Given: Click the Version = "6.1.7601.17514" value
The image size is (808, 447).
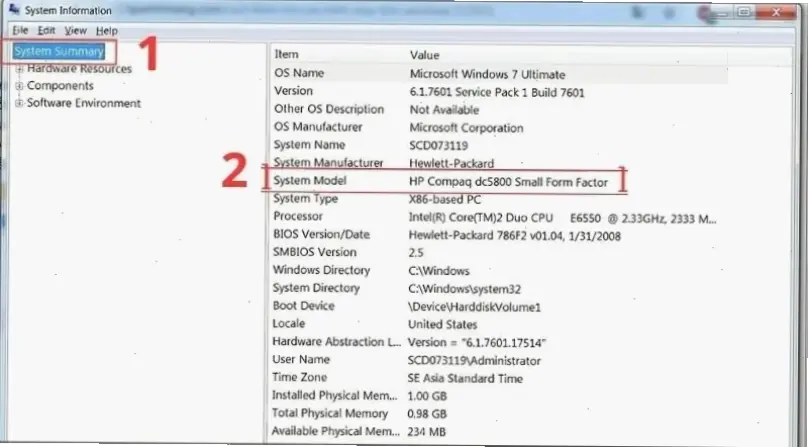Looking at the screenshot, I should coord(477,342).
